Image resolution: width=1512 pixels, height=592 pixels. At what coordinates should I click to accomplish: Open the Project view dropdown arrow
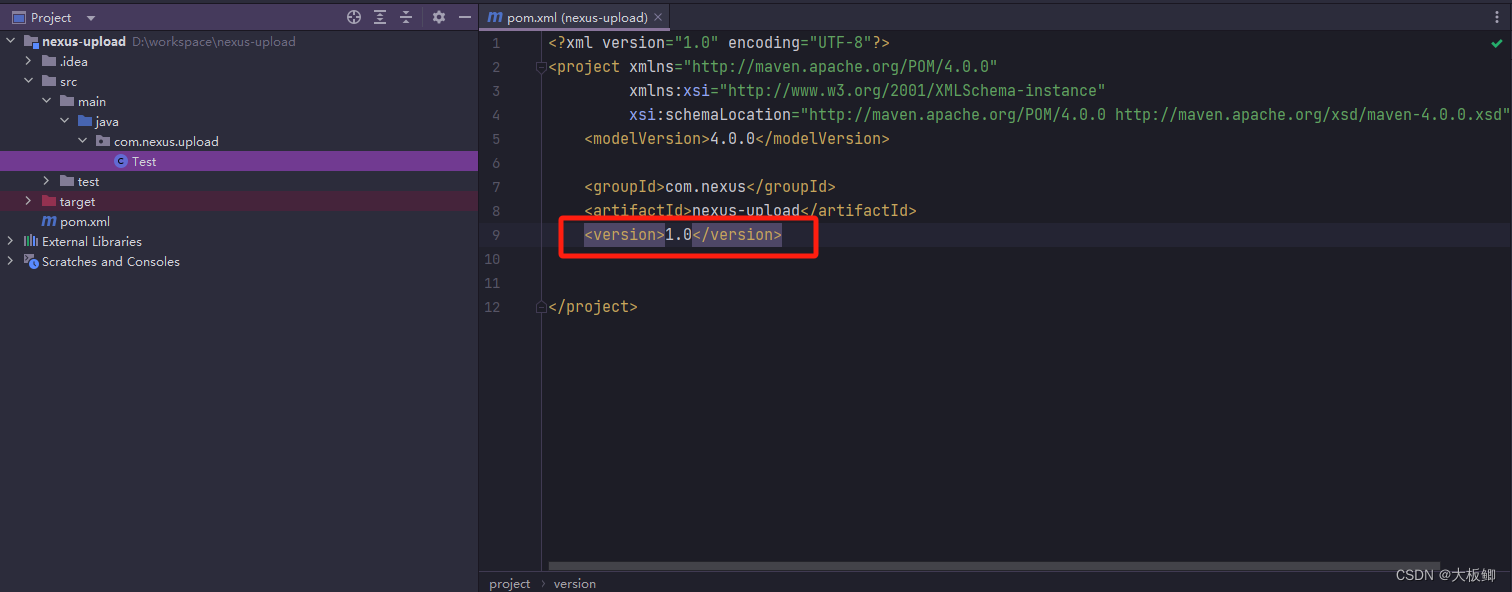point(91,18)
